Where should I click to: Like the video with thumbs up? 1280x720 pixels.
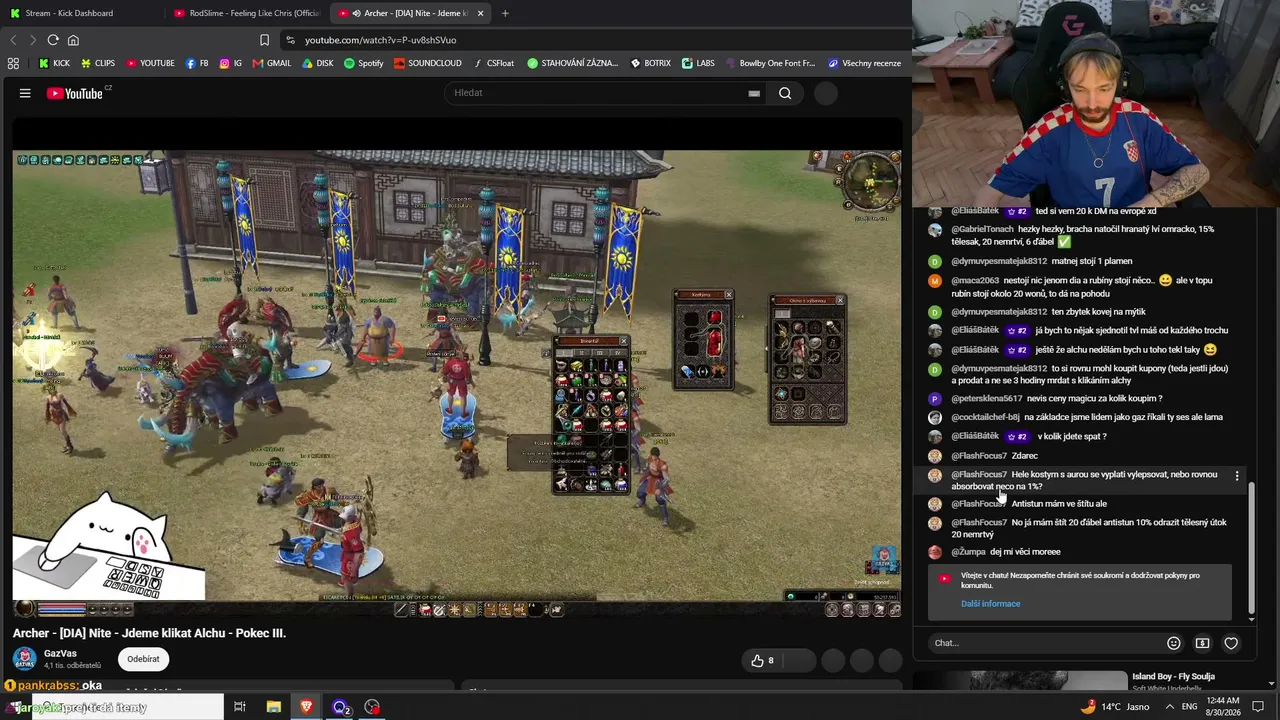pyautogui.click(x=763, y=660)
